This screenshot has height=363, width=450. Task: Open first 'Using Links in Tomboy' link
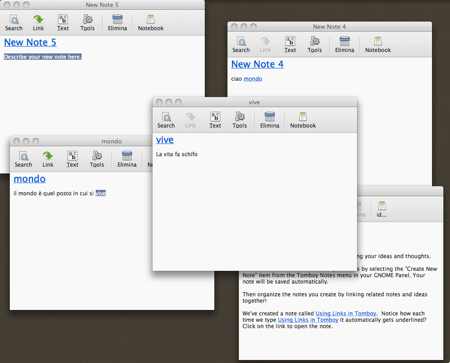click(x=346, y=313)
